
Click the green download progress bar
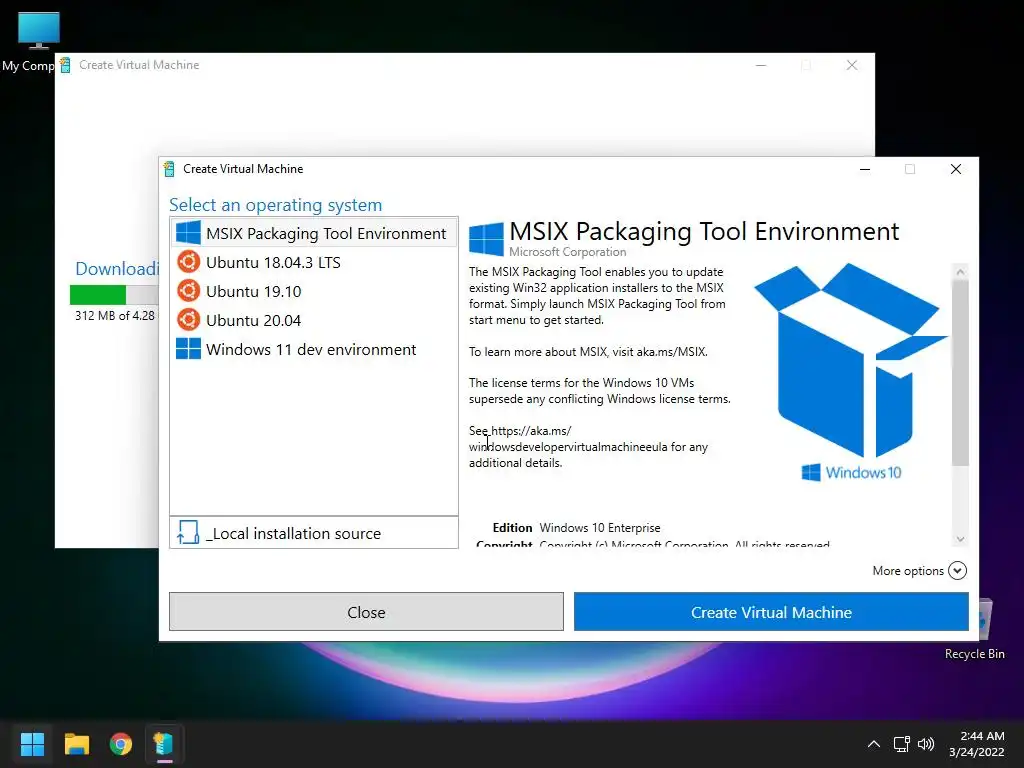point(98,295)
